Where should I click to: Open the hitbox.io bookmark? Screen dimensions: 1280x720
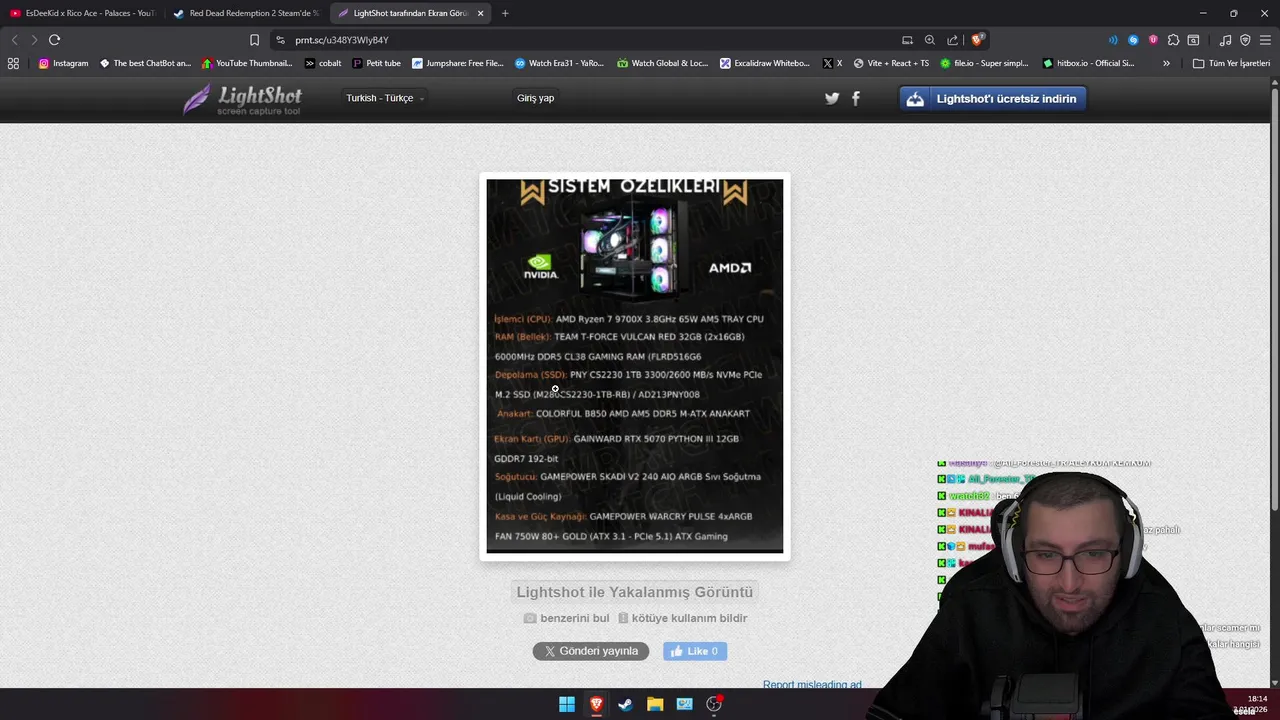[1088, 63]
